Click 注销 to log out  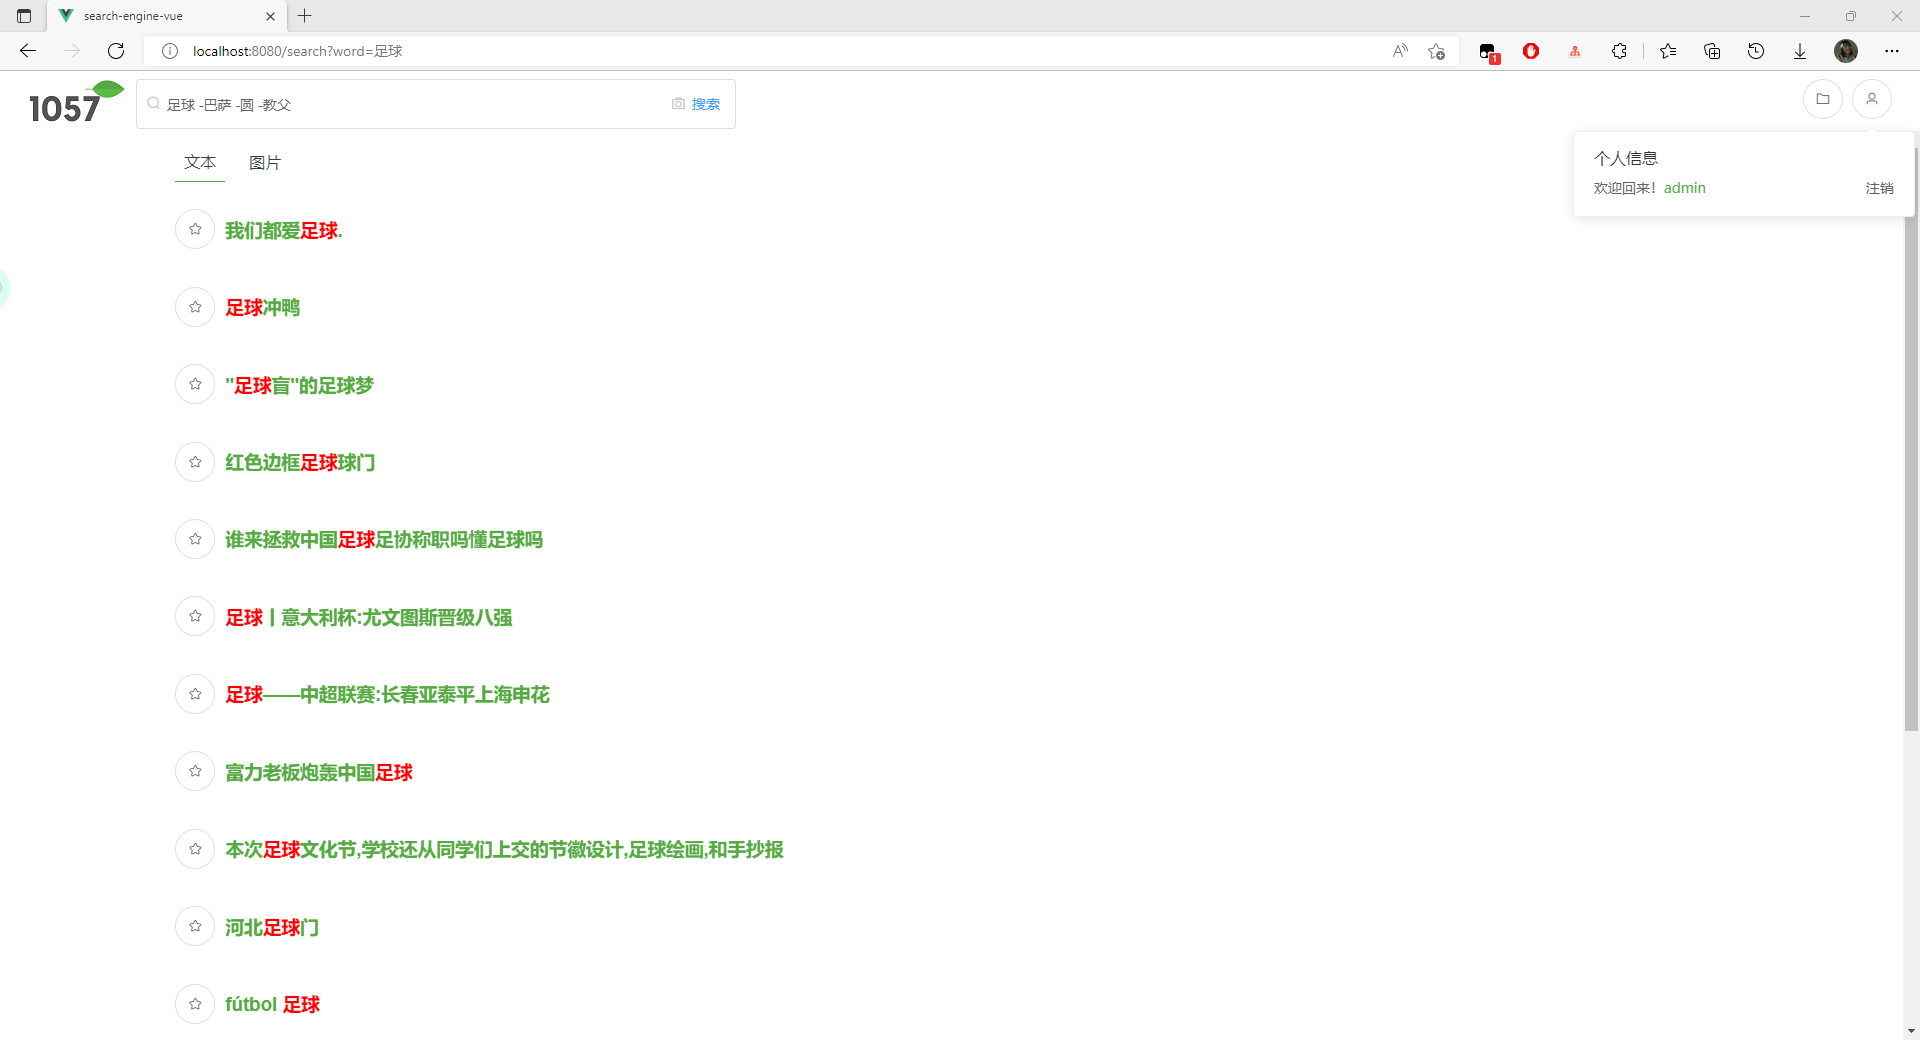1879,188
